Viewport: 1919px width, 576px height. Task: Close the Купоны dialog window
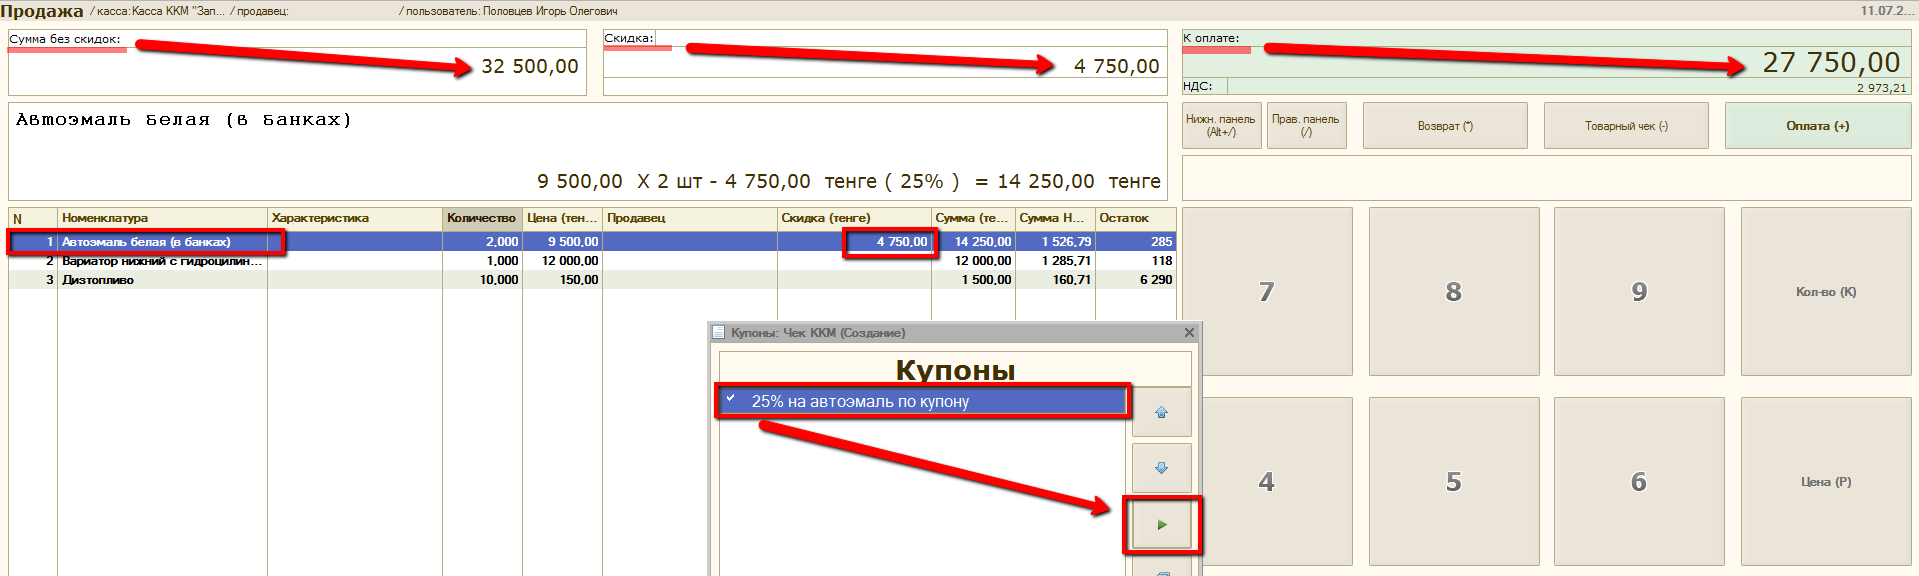1189,333
